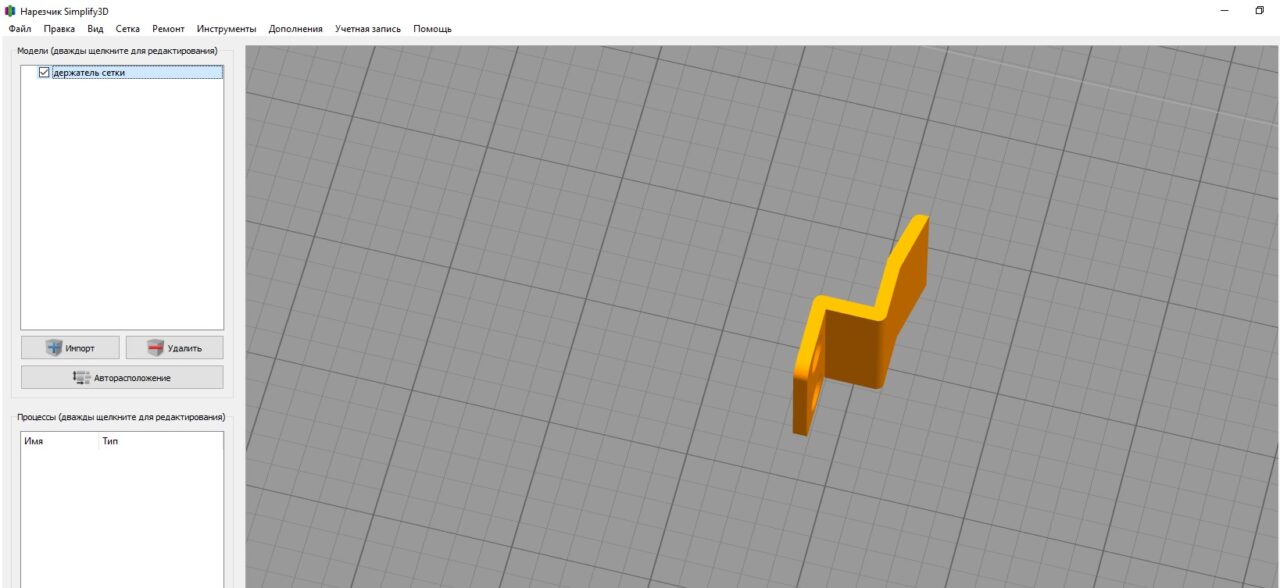
Task: Open the Правка menu
Action: click(59, 29)
